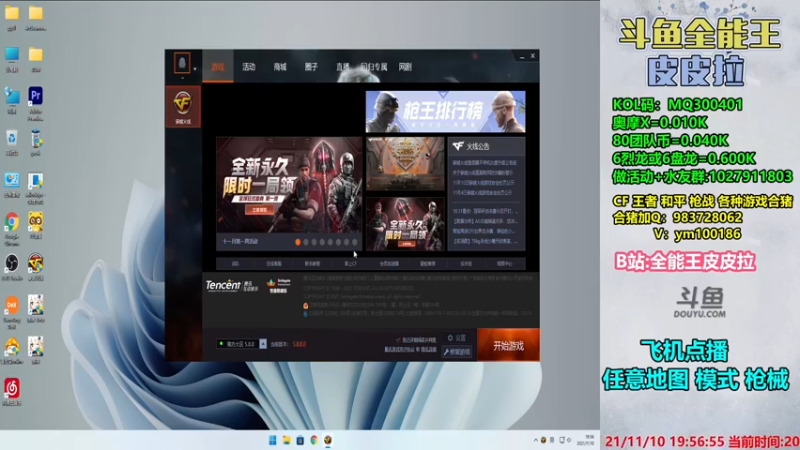Image resolution: width=800 pixels, height=450 pixels.
Task: Expand the 南方大区 server dropdown arrow
Action: (x=263, y=344)
